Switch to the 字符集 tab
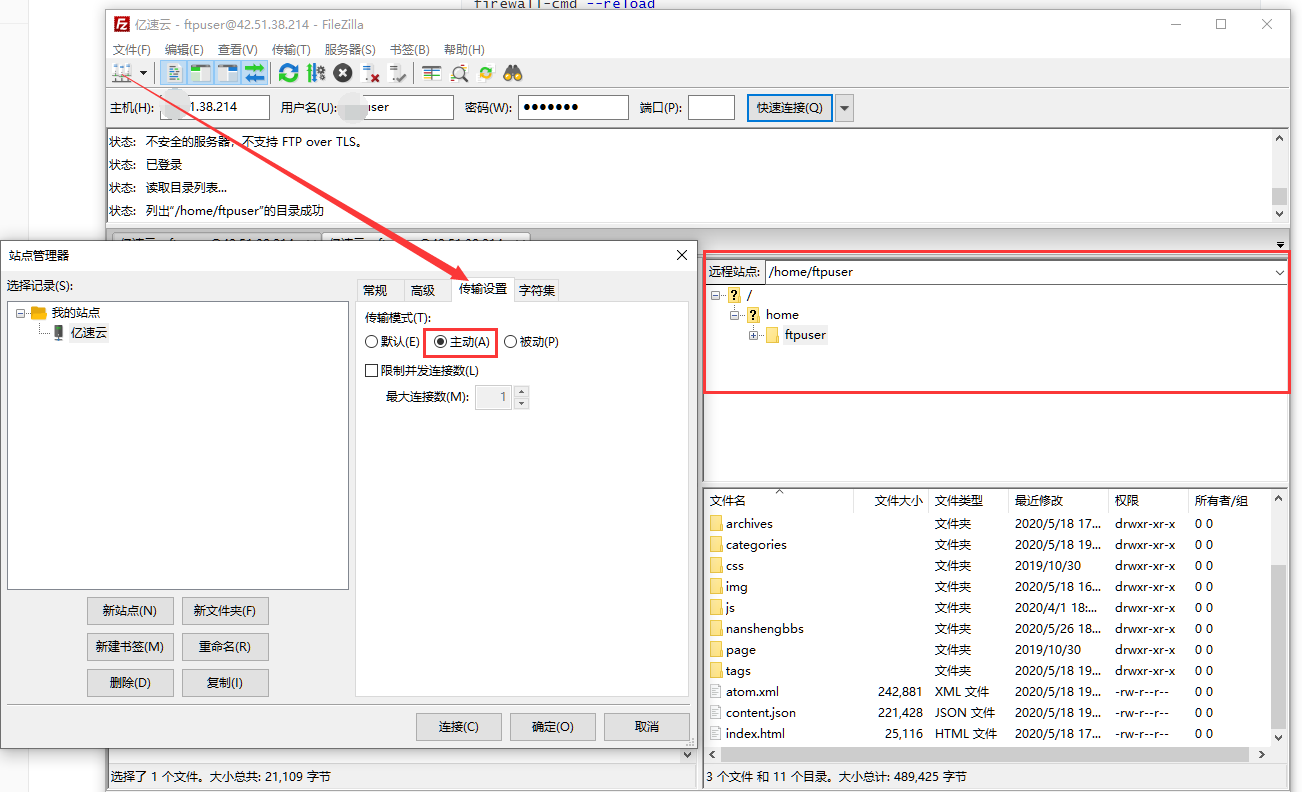This screenshot has height=792, width=1302. point(537,290)
